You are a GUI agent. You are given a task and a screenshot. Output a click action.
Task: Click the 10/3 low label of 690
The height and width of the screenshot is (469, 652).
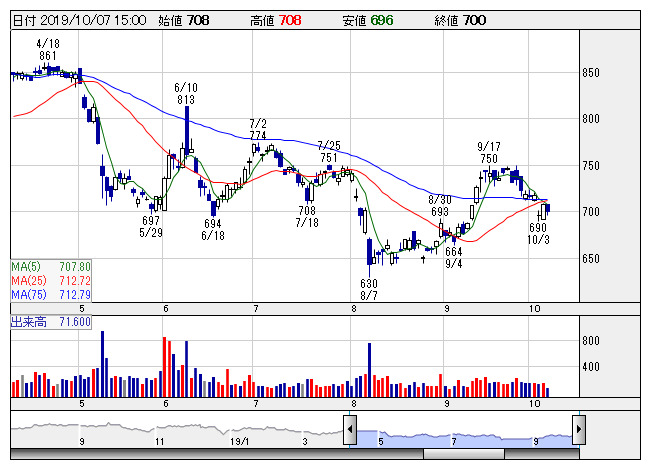pos(538,234)
